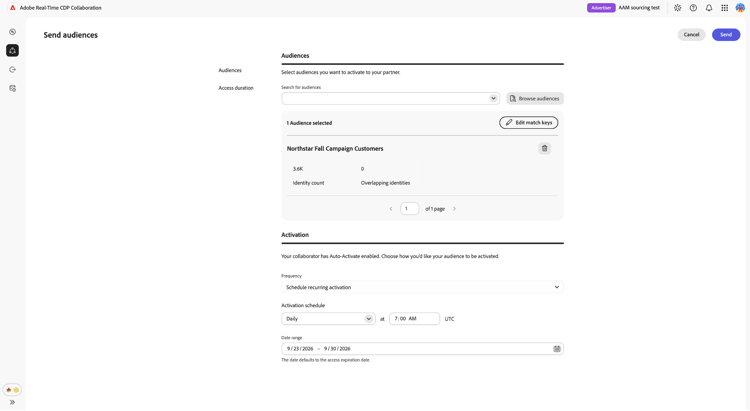Click 'The date defaults to access expiration' note
Image resolution: width=750 pixels, height=411 pixels.
click(326, 360)
